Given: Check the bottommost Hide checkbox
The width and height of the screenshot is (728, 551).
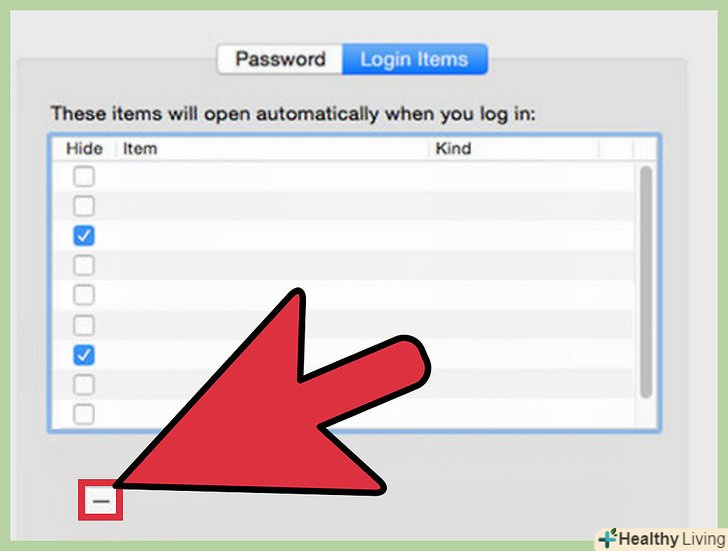Looking at the screenshot, I should click(84, 415).
